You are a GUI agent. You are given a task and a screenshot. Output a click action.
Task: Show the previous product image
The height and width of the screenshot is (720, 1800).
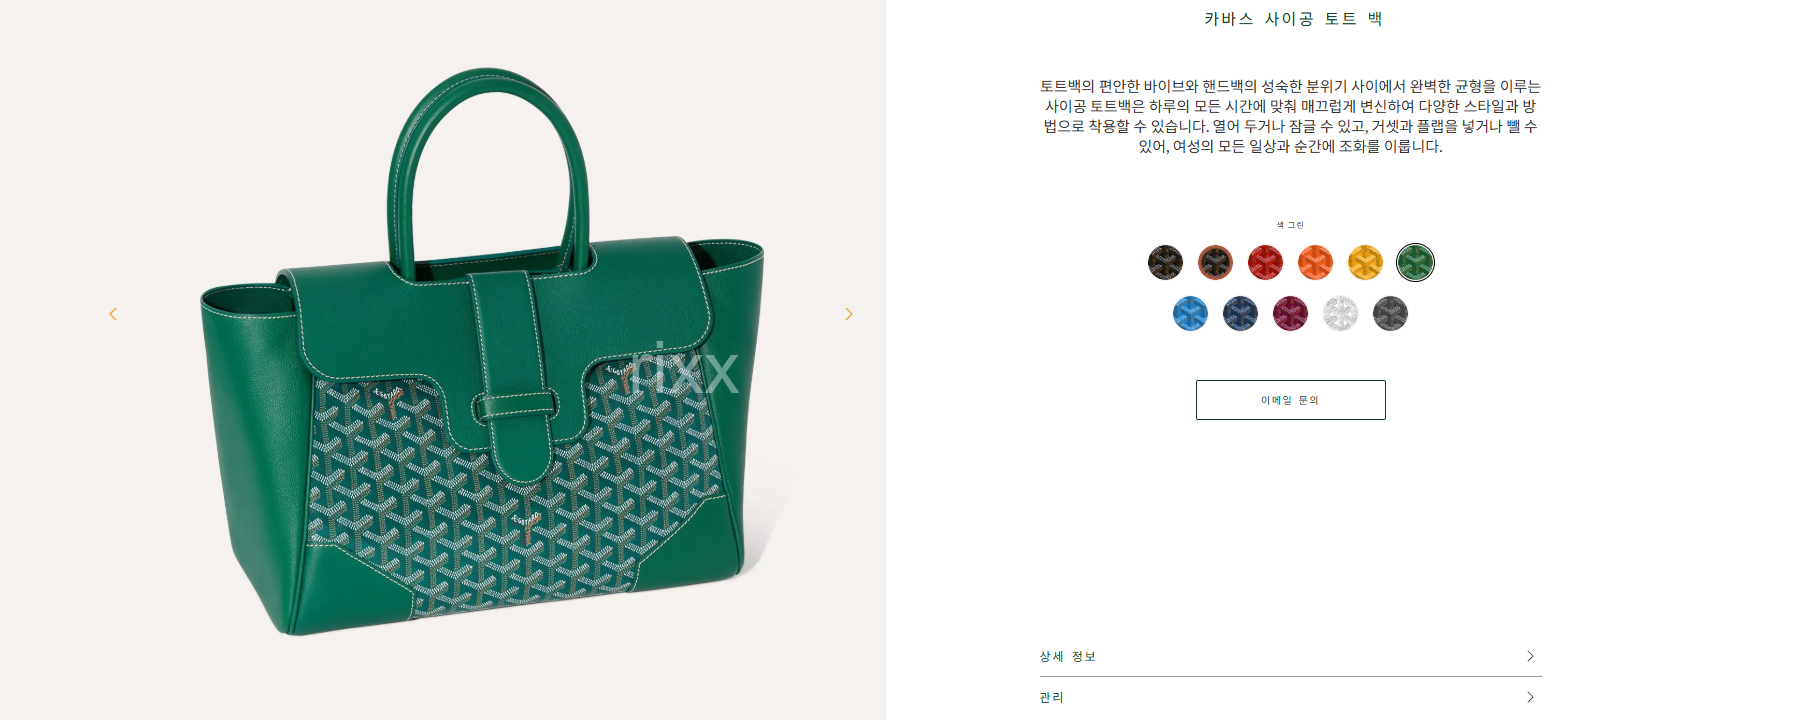coord(113,314)
